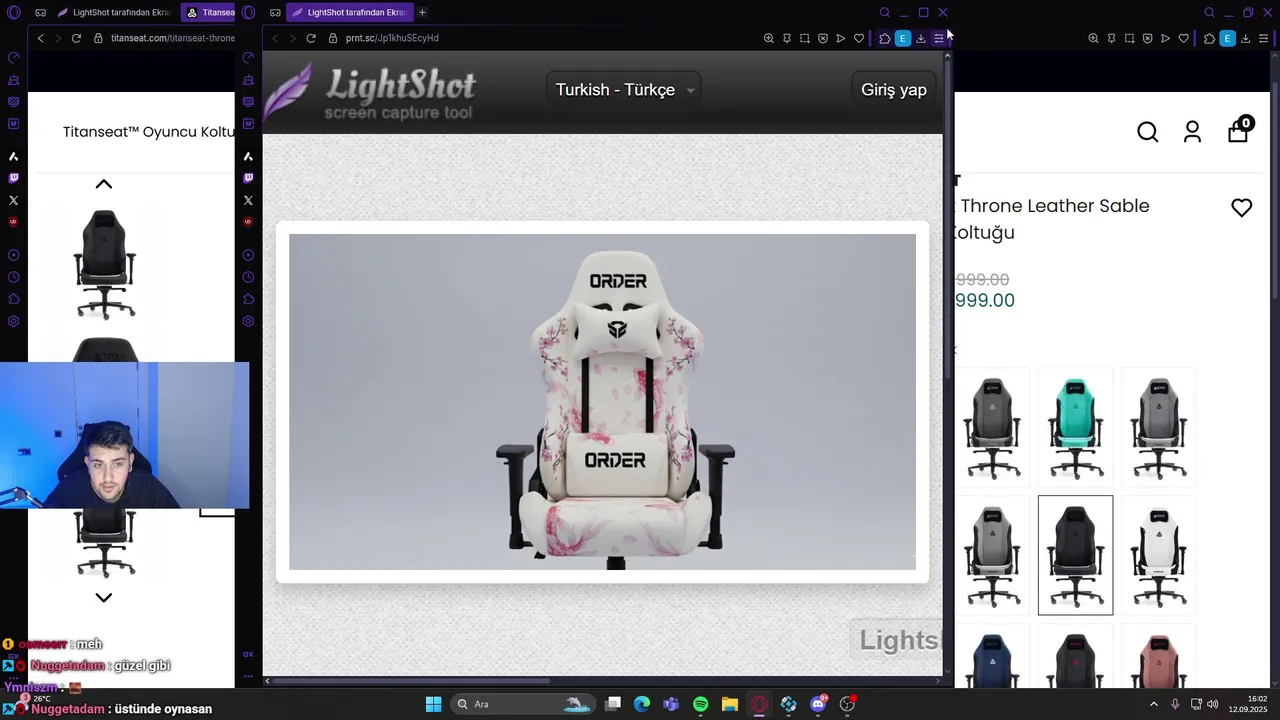Open Windows Start menu
The height and width of the screenshot is (720, 1280).
[x=433, y=704]
